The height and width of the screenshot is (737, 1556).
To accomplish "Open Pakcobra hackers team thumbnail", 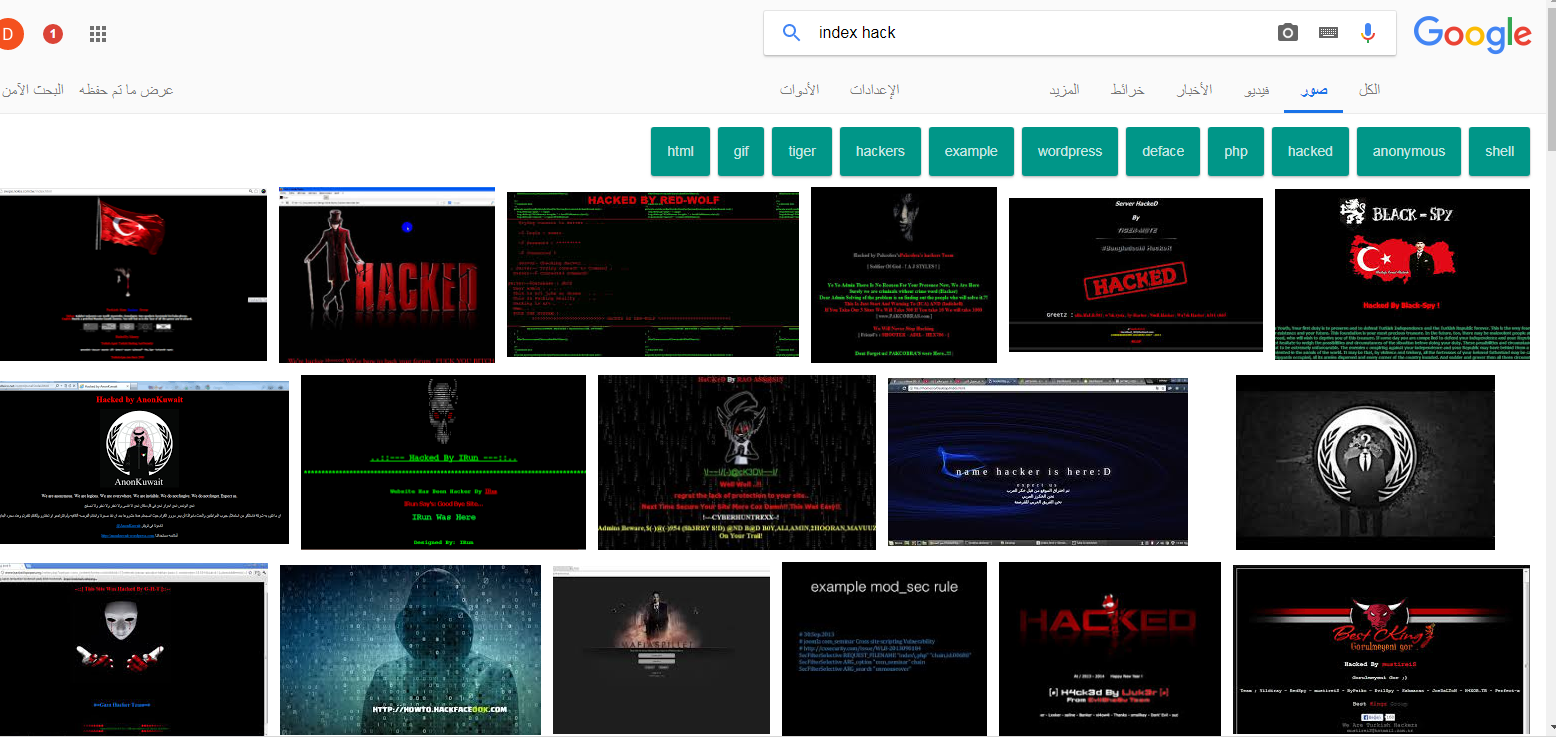I will point(904,275).
